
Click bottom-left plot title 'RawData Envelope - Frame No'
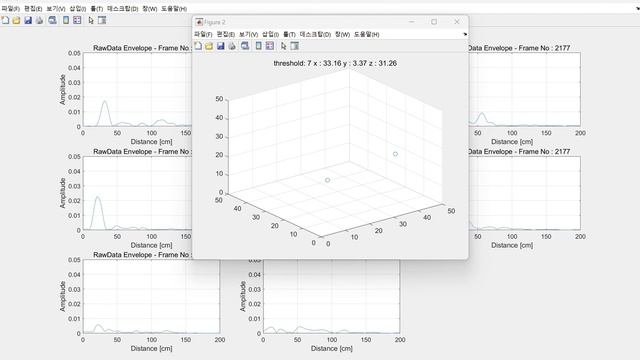pos(141,255)
